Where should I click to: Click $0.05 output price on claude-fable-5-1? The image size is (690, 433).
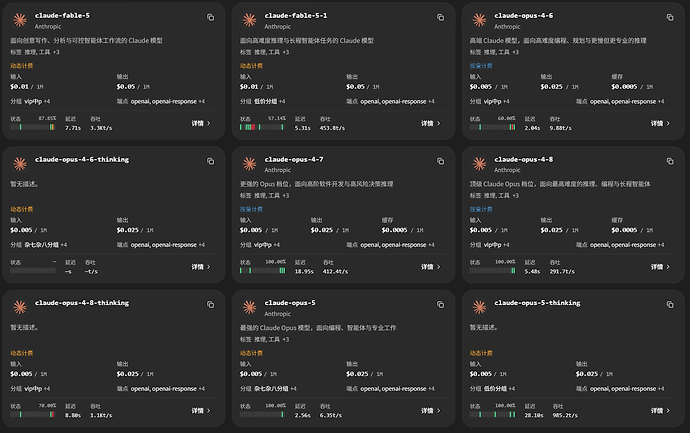tap(355, 87)
